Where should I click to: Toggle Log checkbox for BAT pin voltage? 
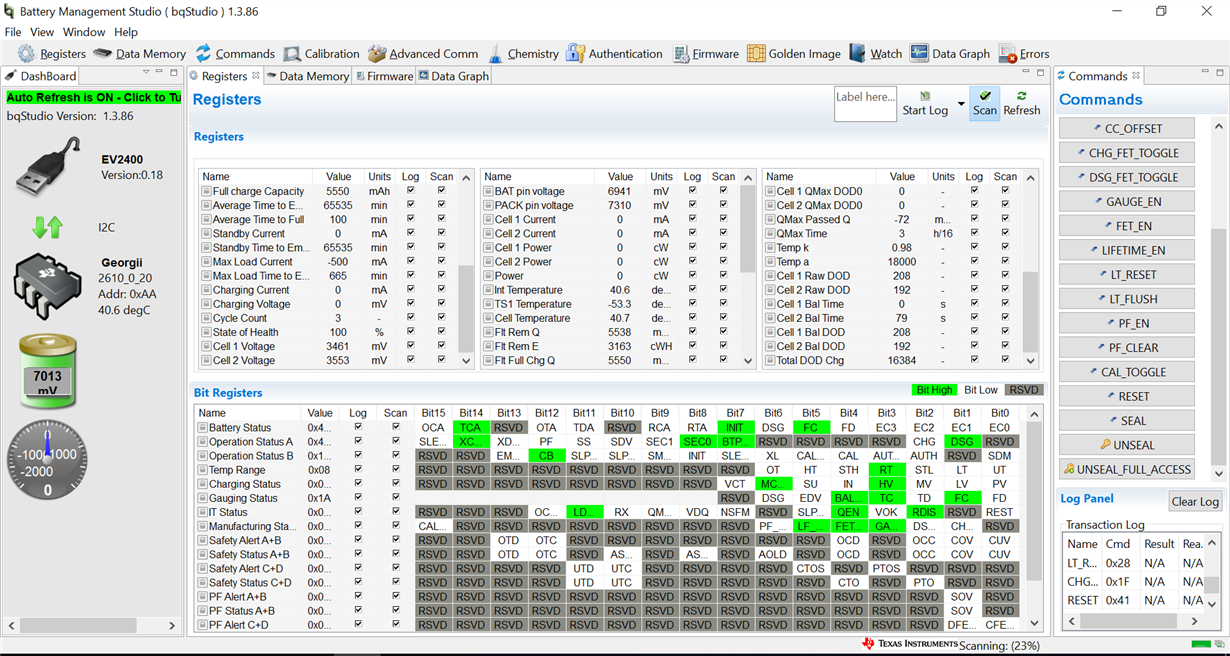(x=692, y=191)
